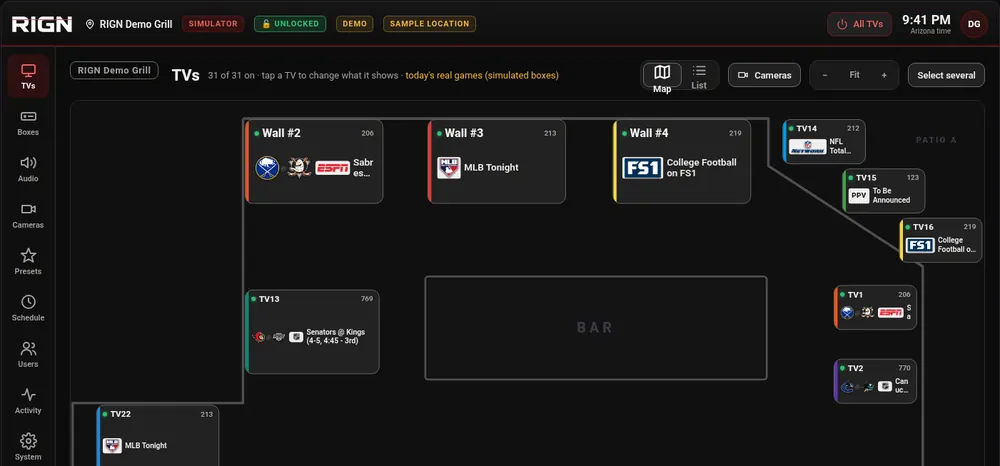Open the Boxes sidebar section
This screenshot has width=1000, height=466.
[x=28, y=123]
